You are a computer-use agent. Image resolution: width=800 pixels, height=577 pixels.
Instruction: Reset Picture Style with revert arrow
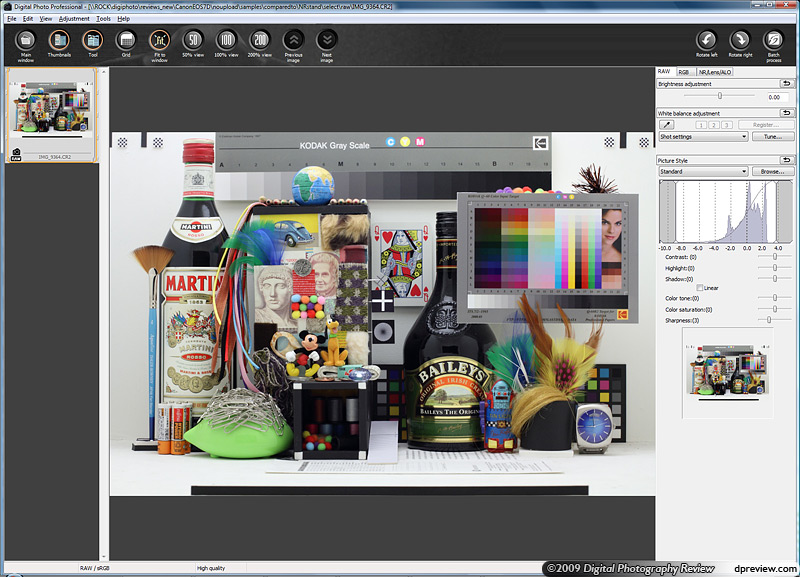(786, 160)
